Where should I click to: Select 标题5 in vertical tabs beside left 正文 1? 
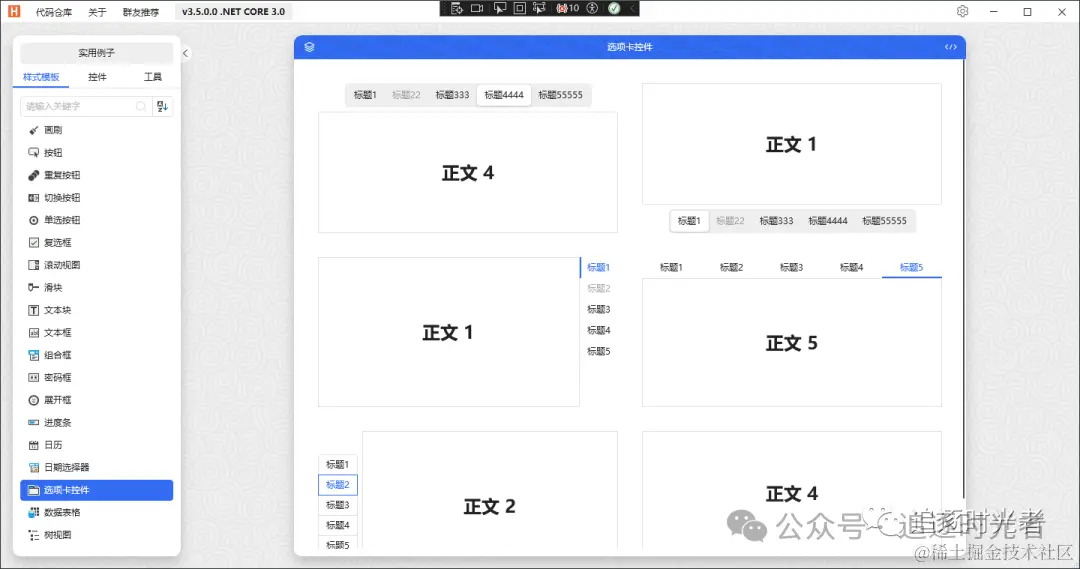[x=599, y=351]
